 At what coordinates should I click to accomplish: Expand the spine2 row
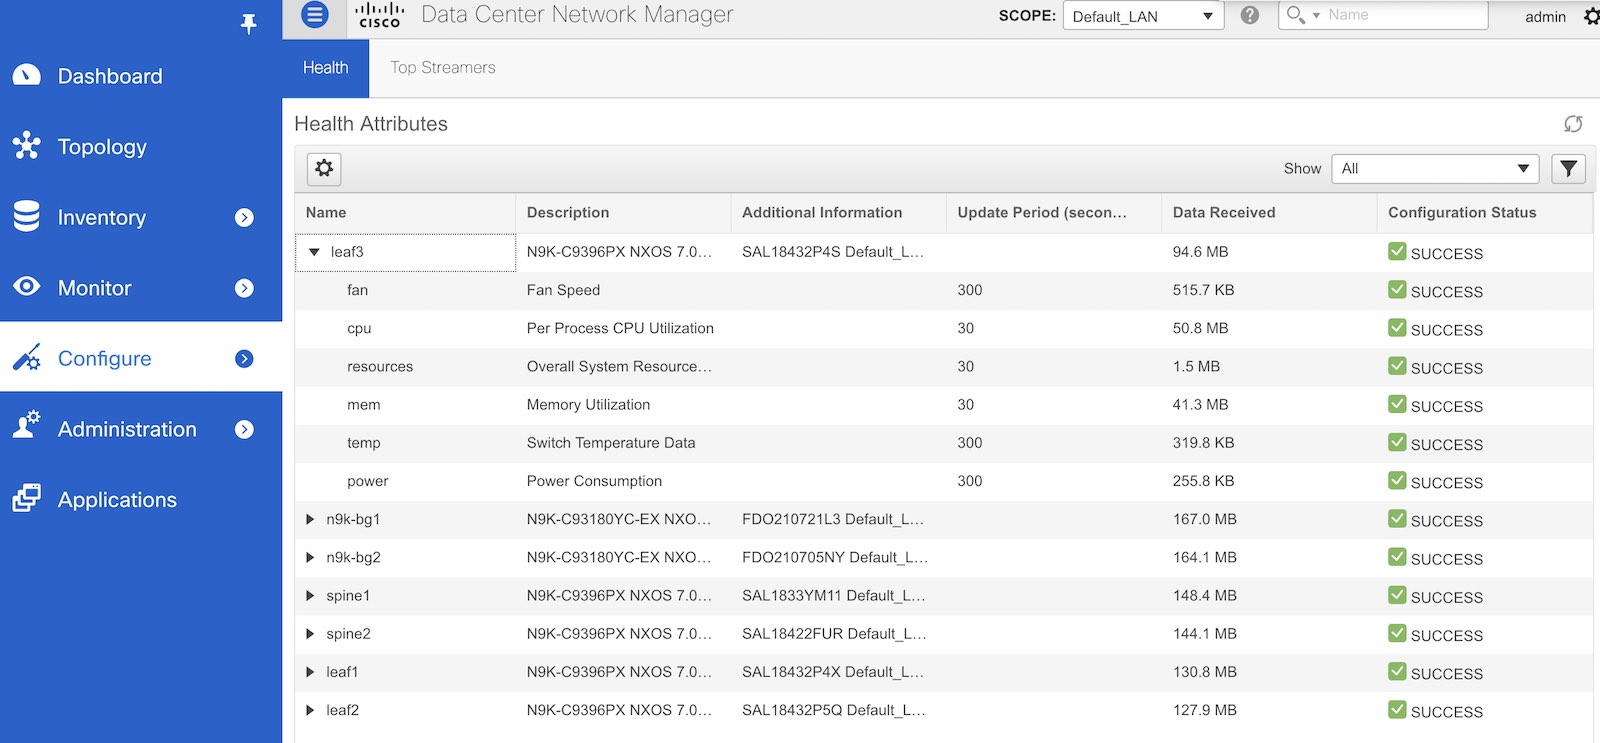click(310, 633)
